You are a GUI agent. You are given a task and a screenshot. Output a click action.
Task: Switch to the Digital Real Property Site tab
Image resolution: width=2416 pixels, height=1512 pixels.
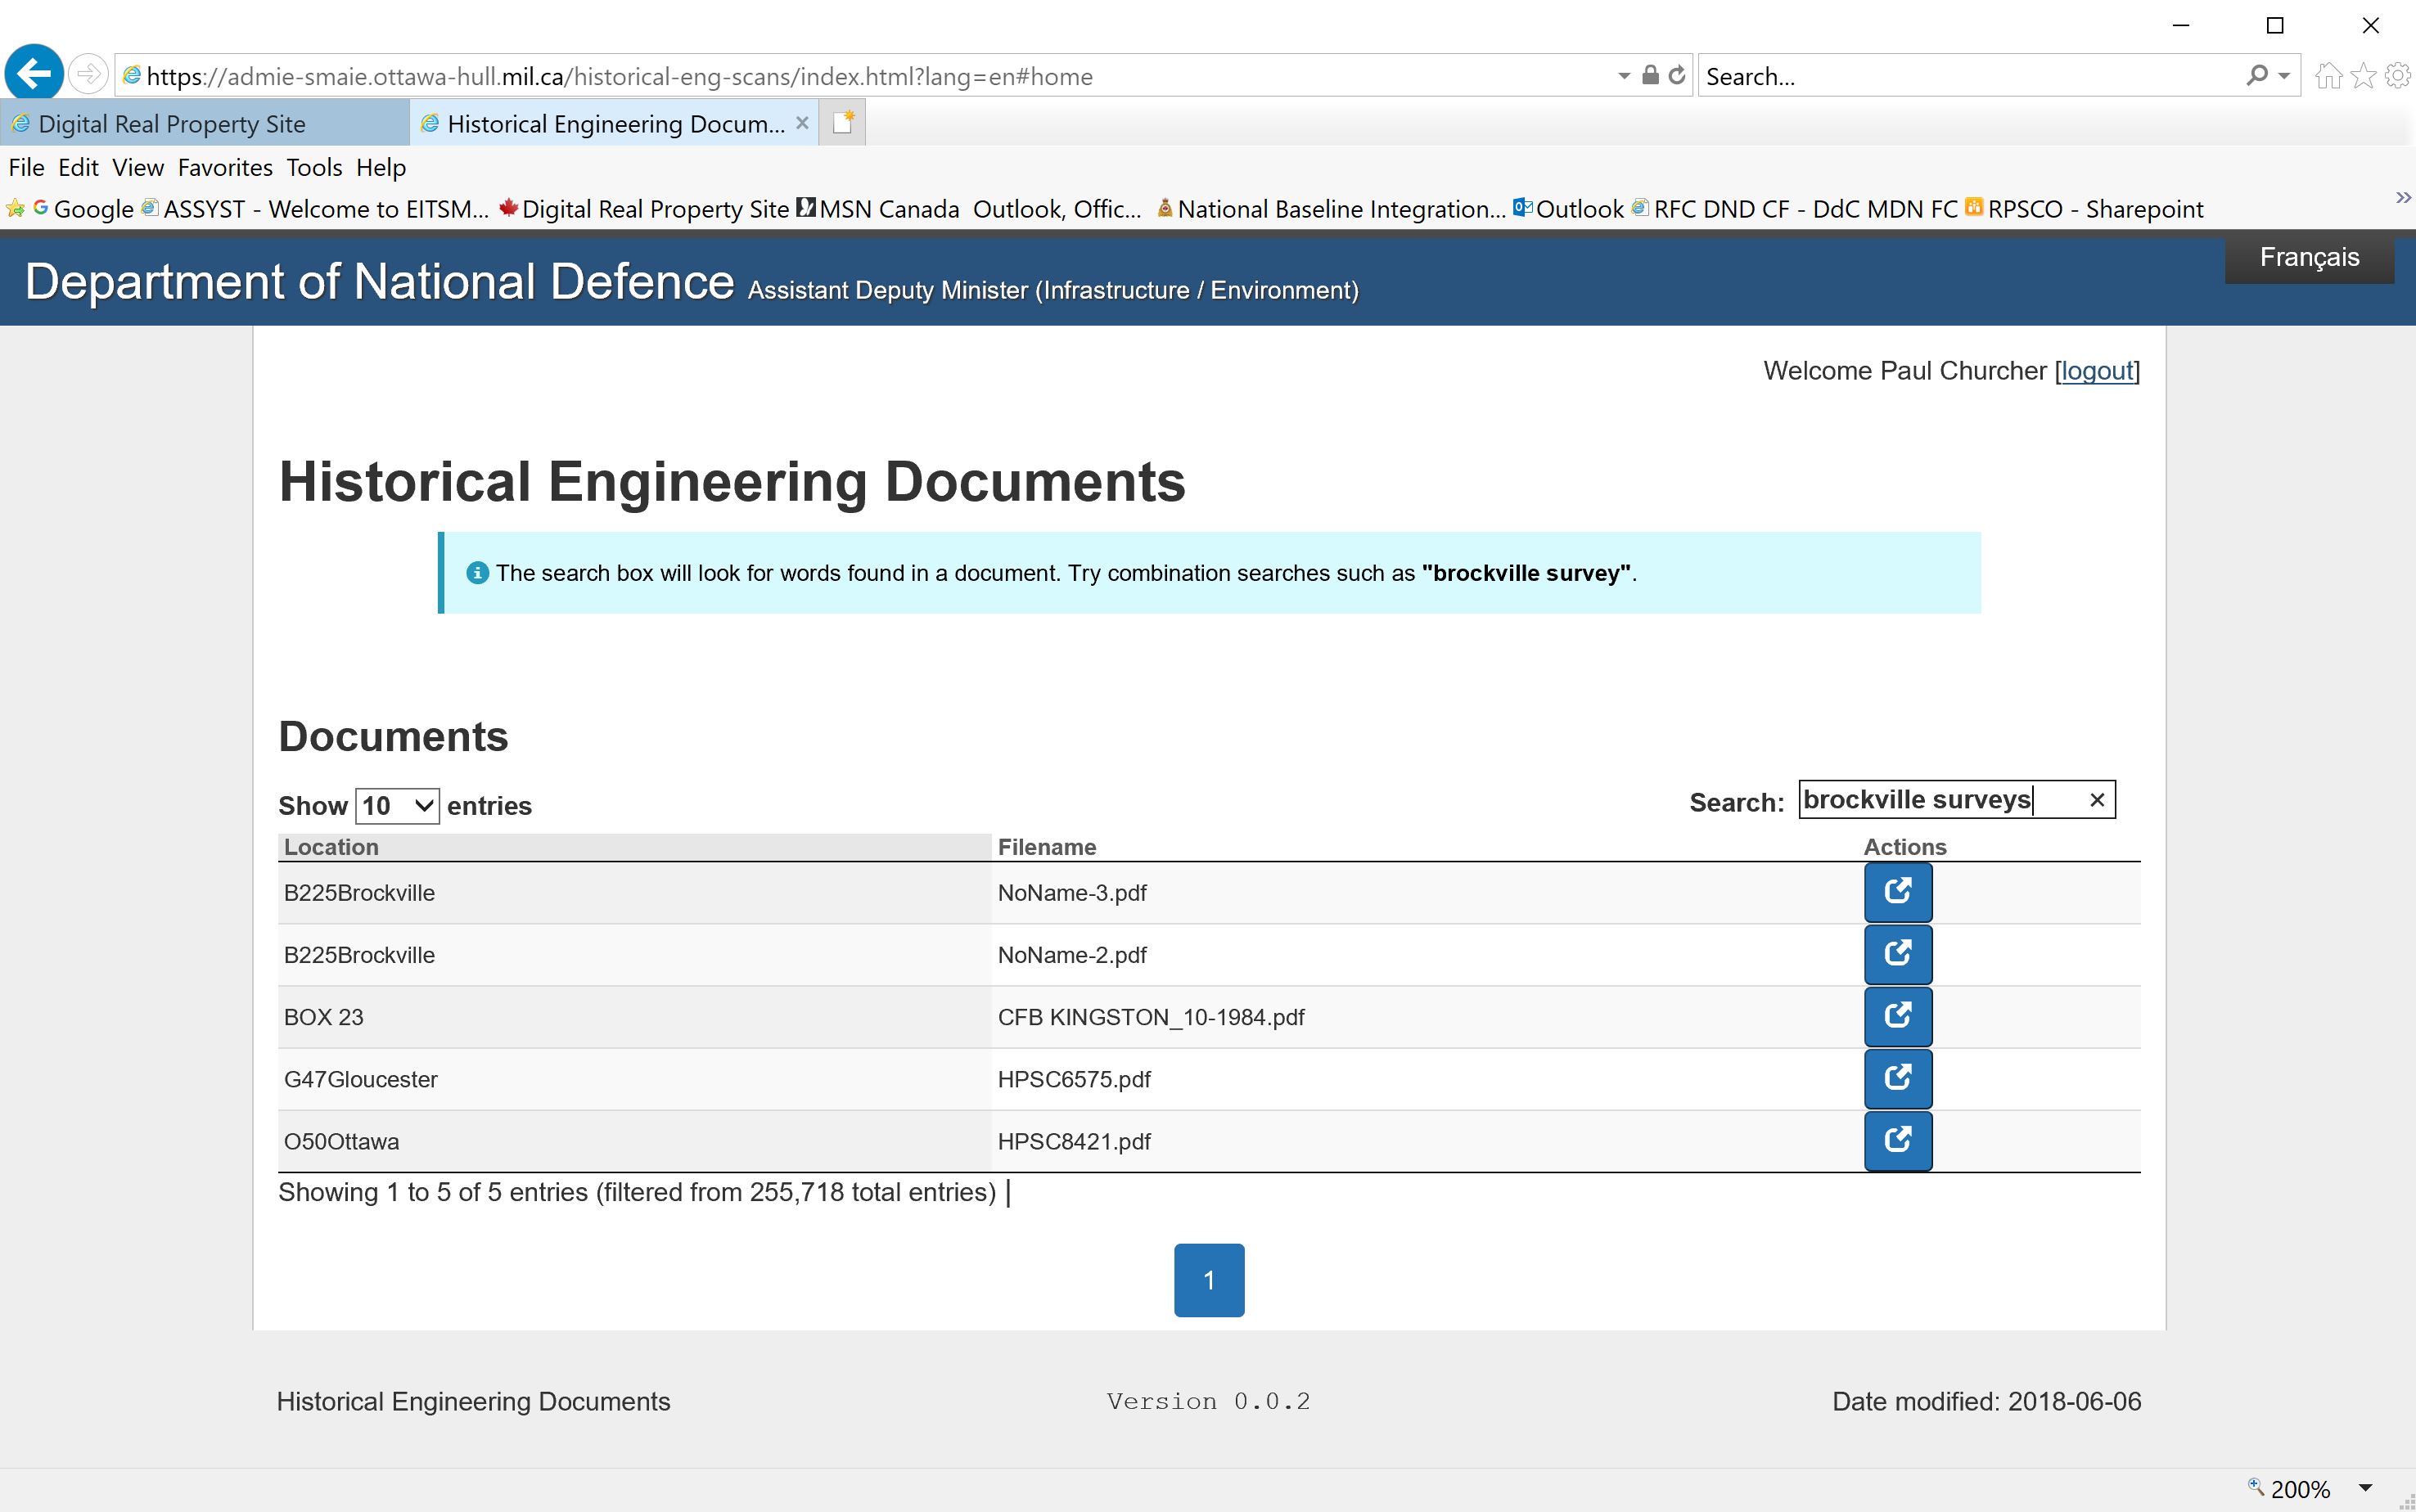click(x=172, y=124)
